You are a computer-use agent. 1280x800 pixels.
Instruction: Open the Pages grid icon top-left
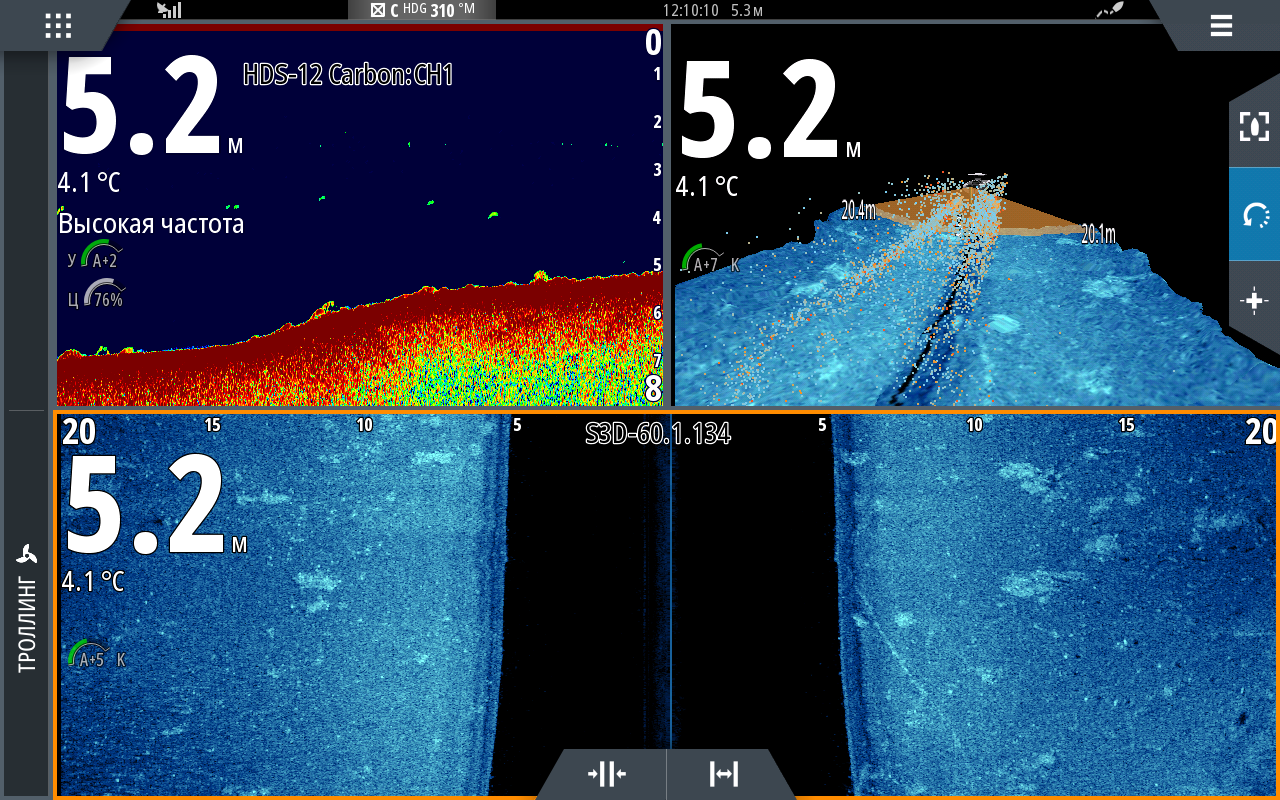(x=57, y=26)
